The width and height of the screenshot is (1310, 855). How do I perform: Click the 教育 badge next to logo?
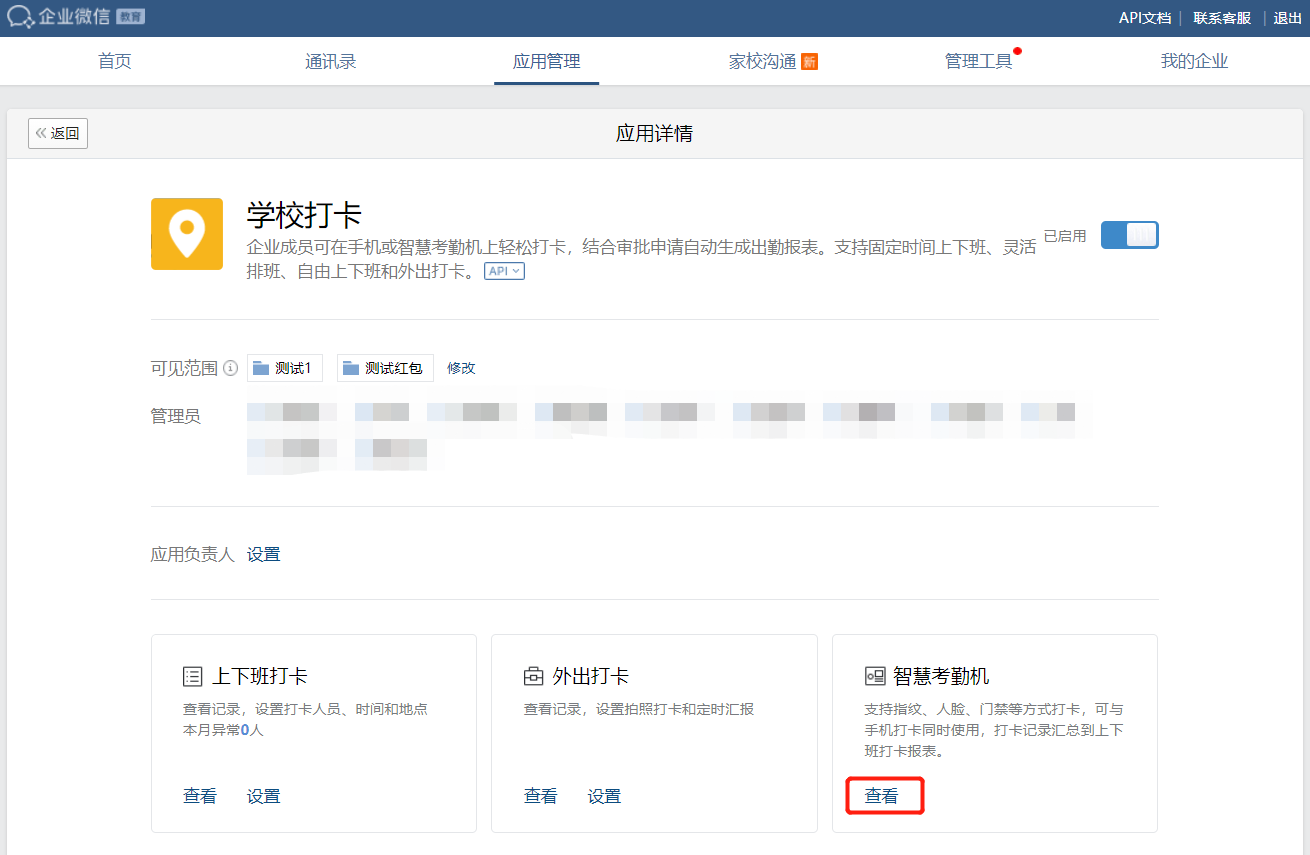coord(130,17)
